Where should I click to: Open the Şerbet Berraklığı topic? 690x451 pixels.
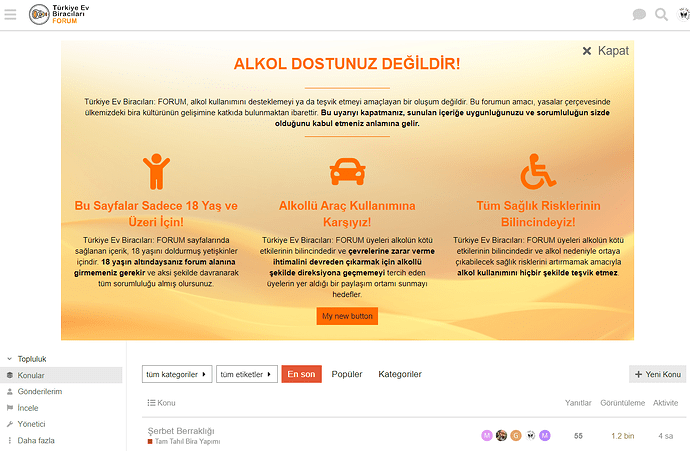181,431
